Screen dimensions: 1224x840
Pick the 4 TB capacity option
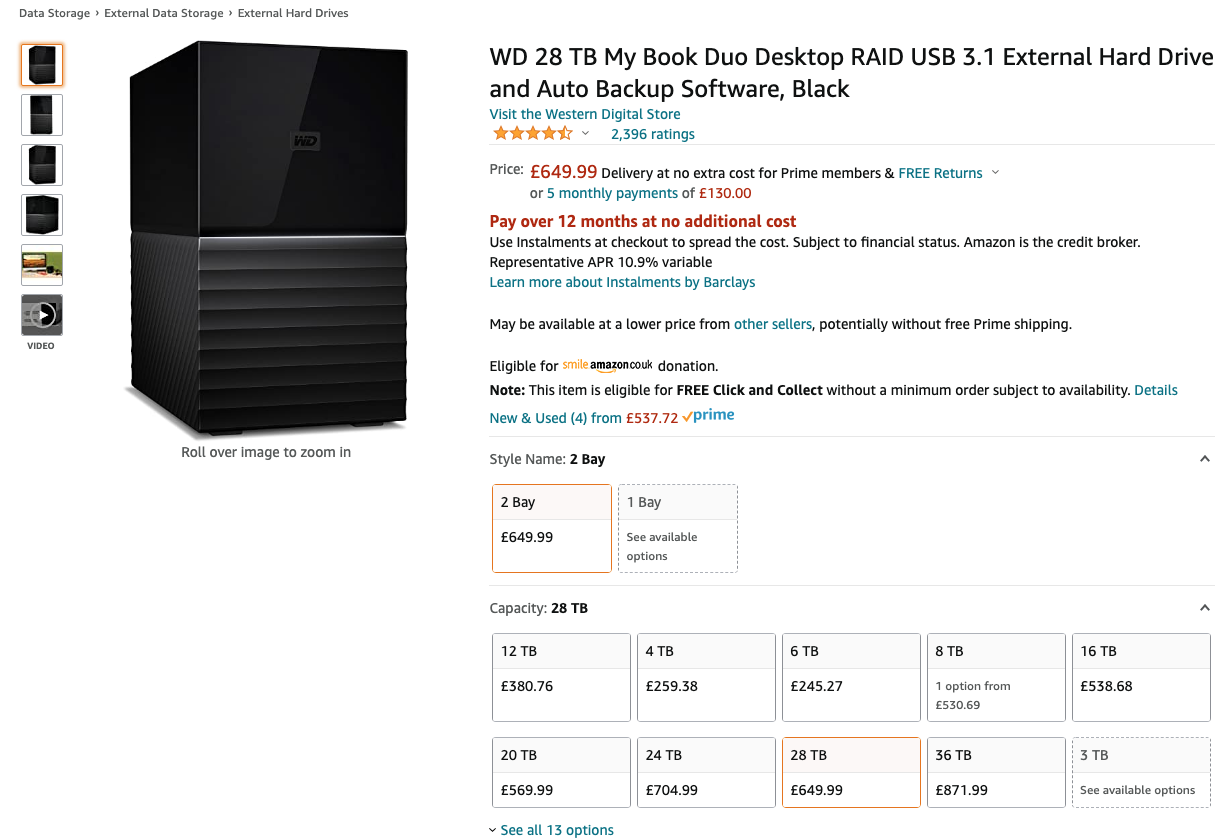(706, 677)
